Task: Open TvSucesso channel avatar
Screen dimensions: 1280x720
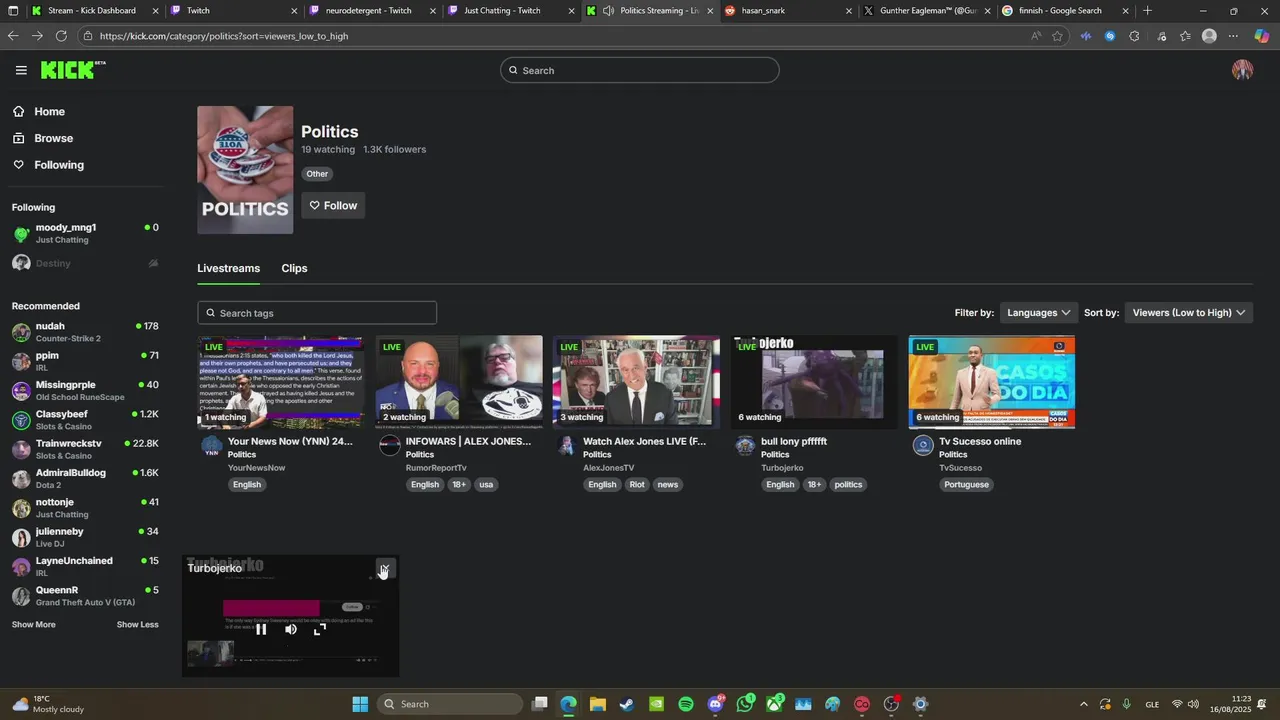Action: tap(923, 446)
